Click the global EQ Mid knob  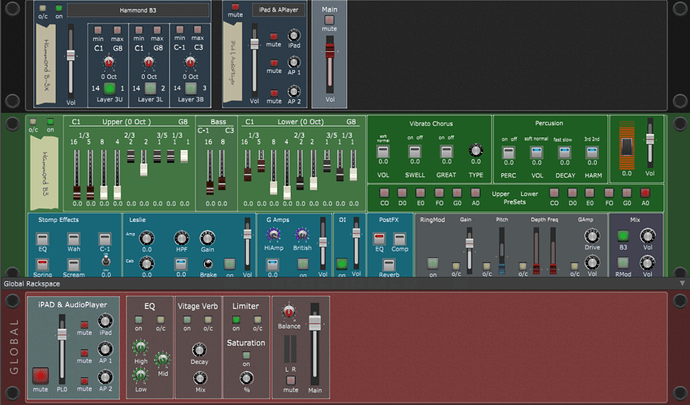tap(162, 360)
